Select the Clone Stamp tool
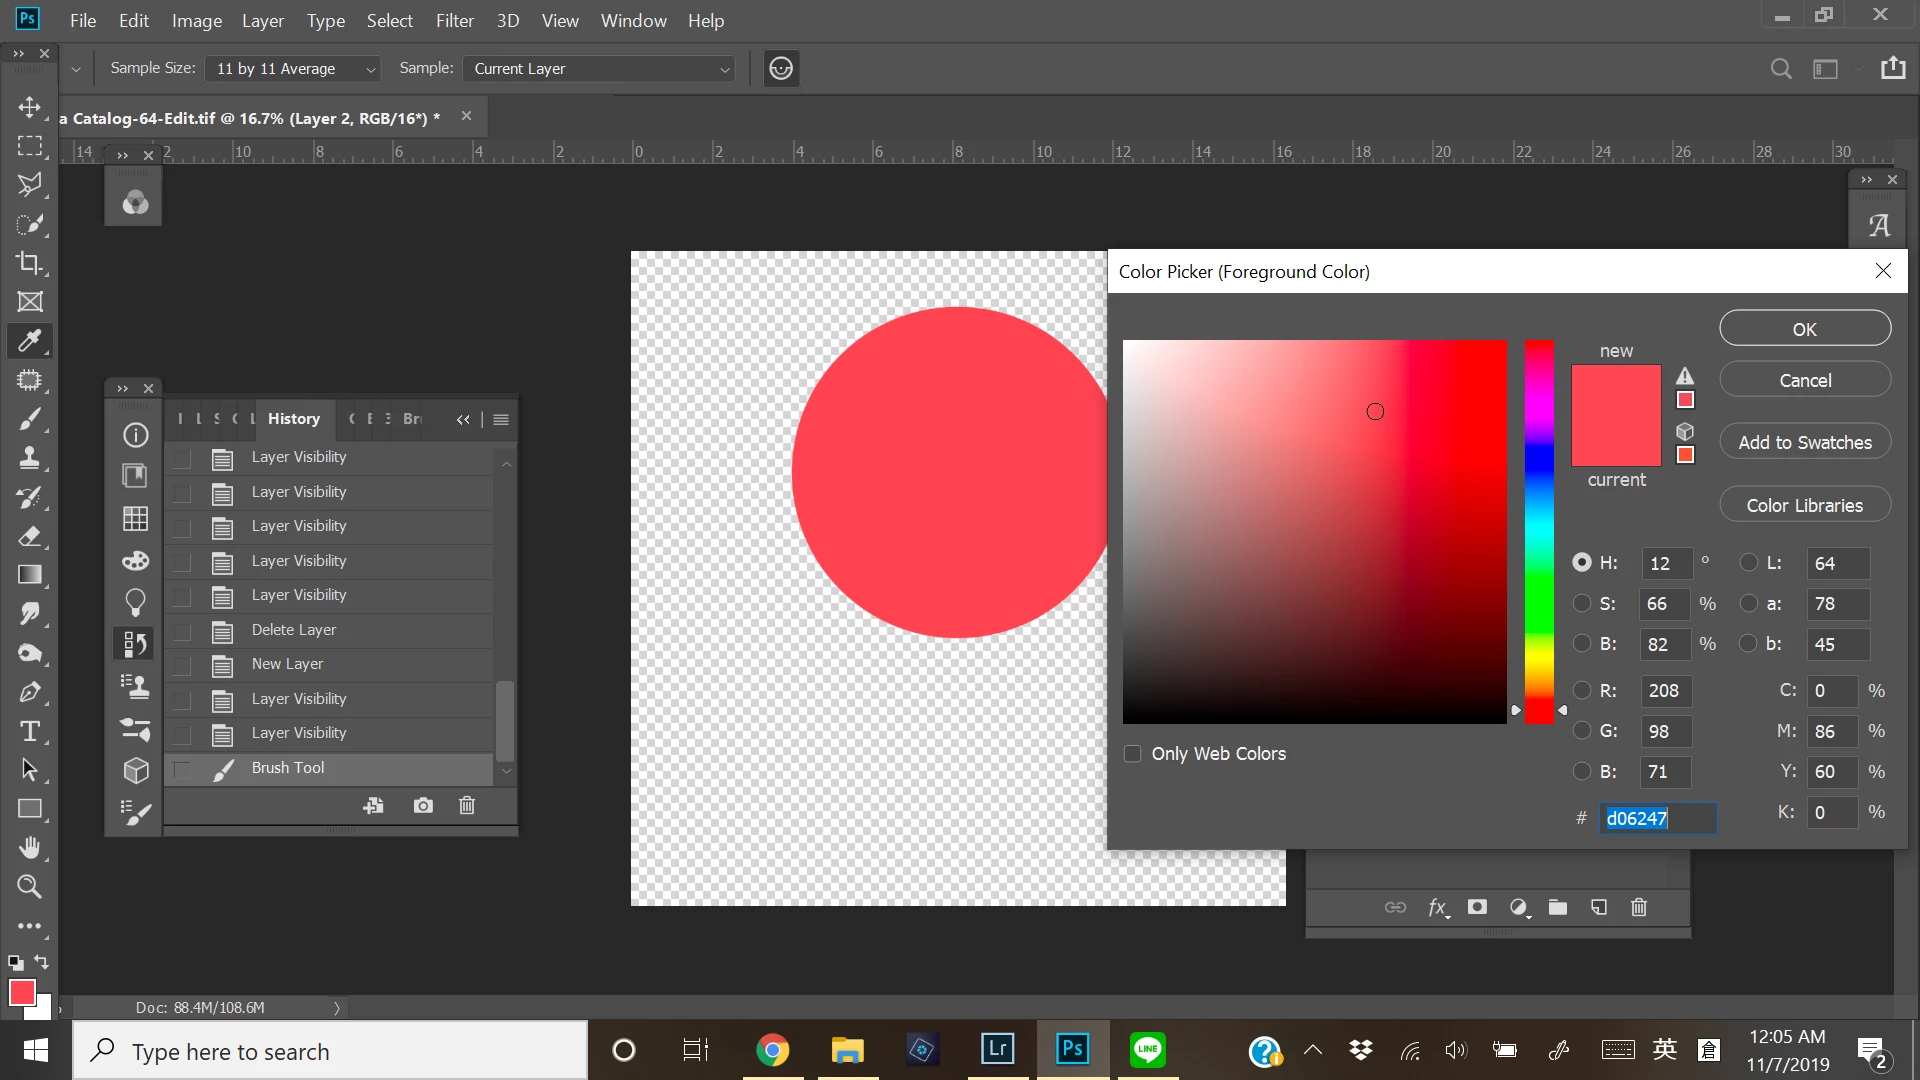The image size is (1920, 1080). pos(29,458)
